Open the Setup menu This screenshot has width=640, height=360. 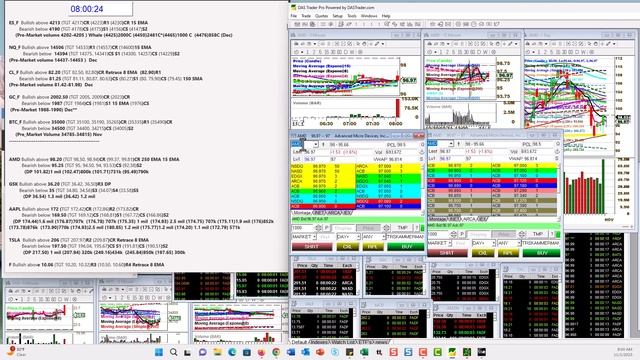tap(337, 16)
